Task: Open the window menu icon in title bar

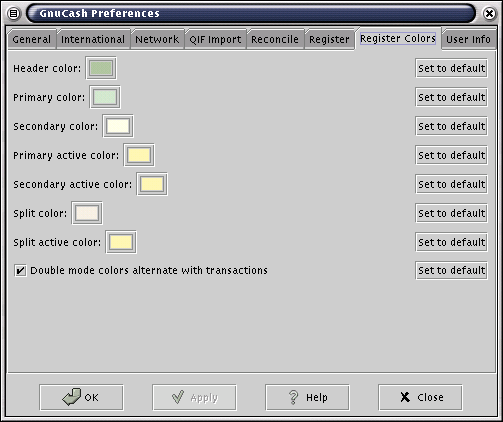Action: pos(13,14)
